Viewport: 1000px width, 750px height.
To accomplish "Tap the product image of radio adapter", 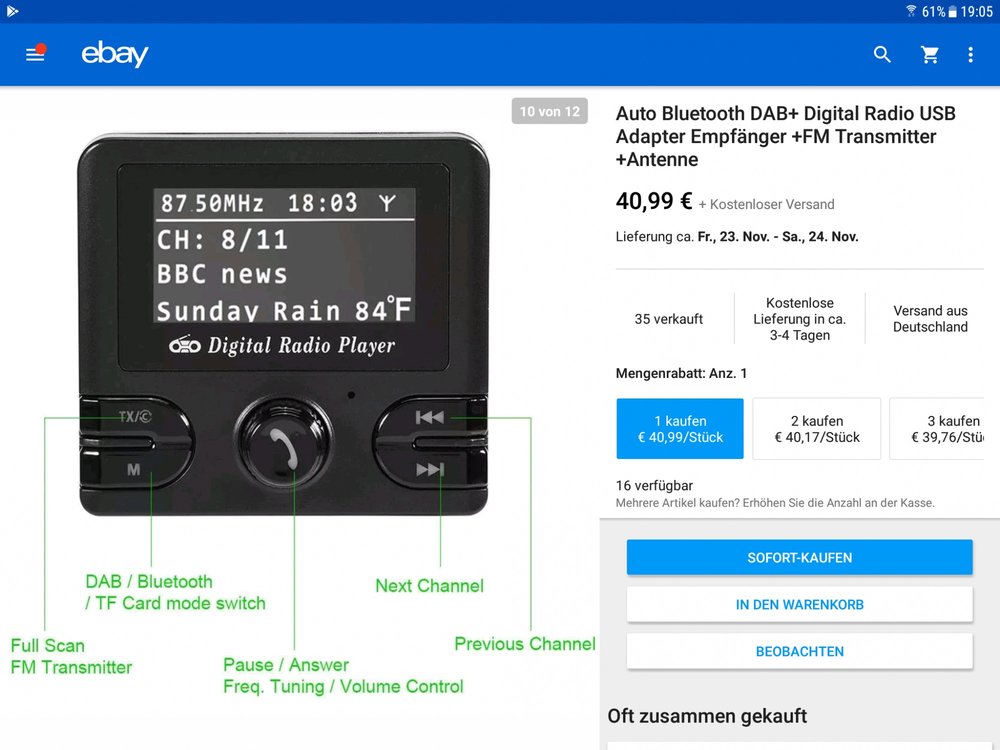I will click(283, 325).
